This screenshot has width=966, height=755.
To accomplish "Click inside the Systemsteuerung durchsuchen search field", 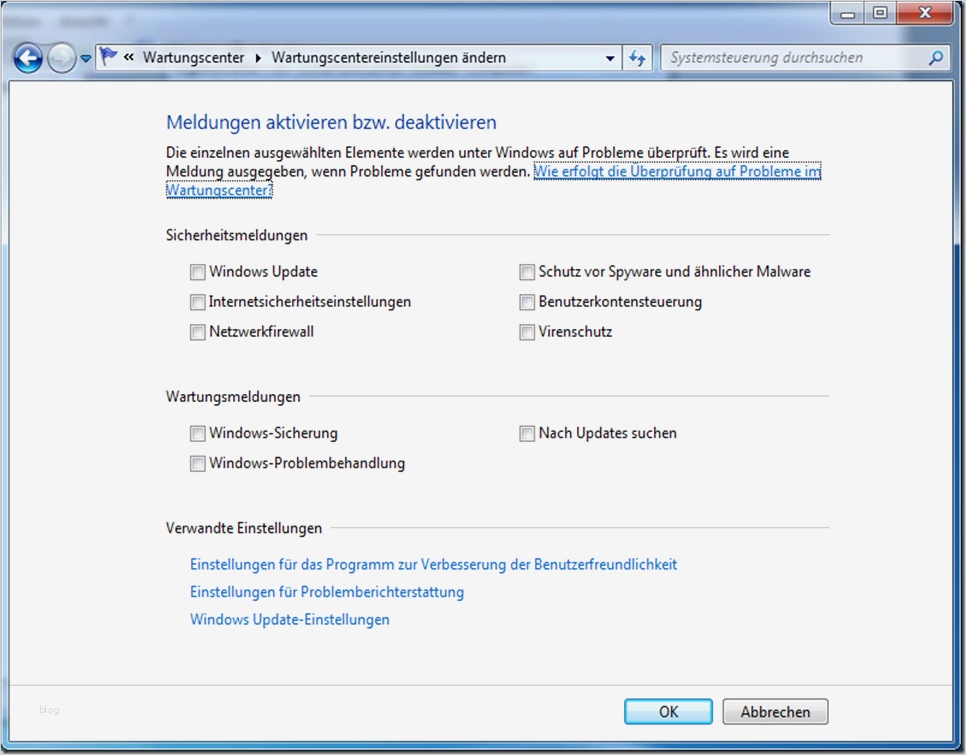I will [780, 57].
